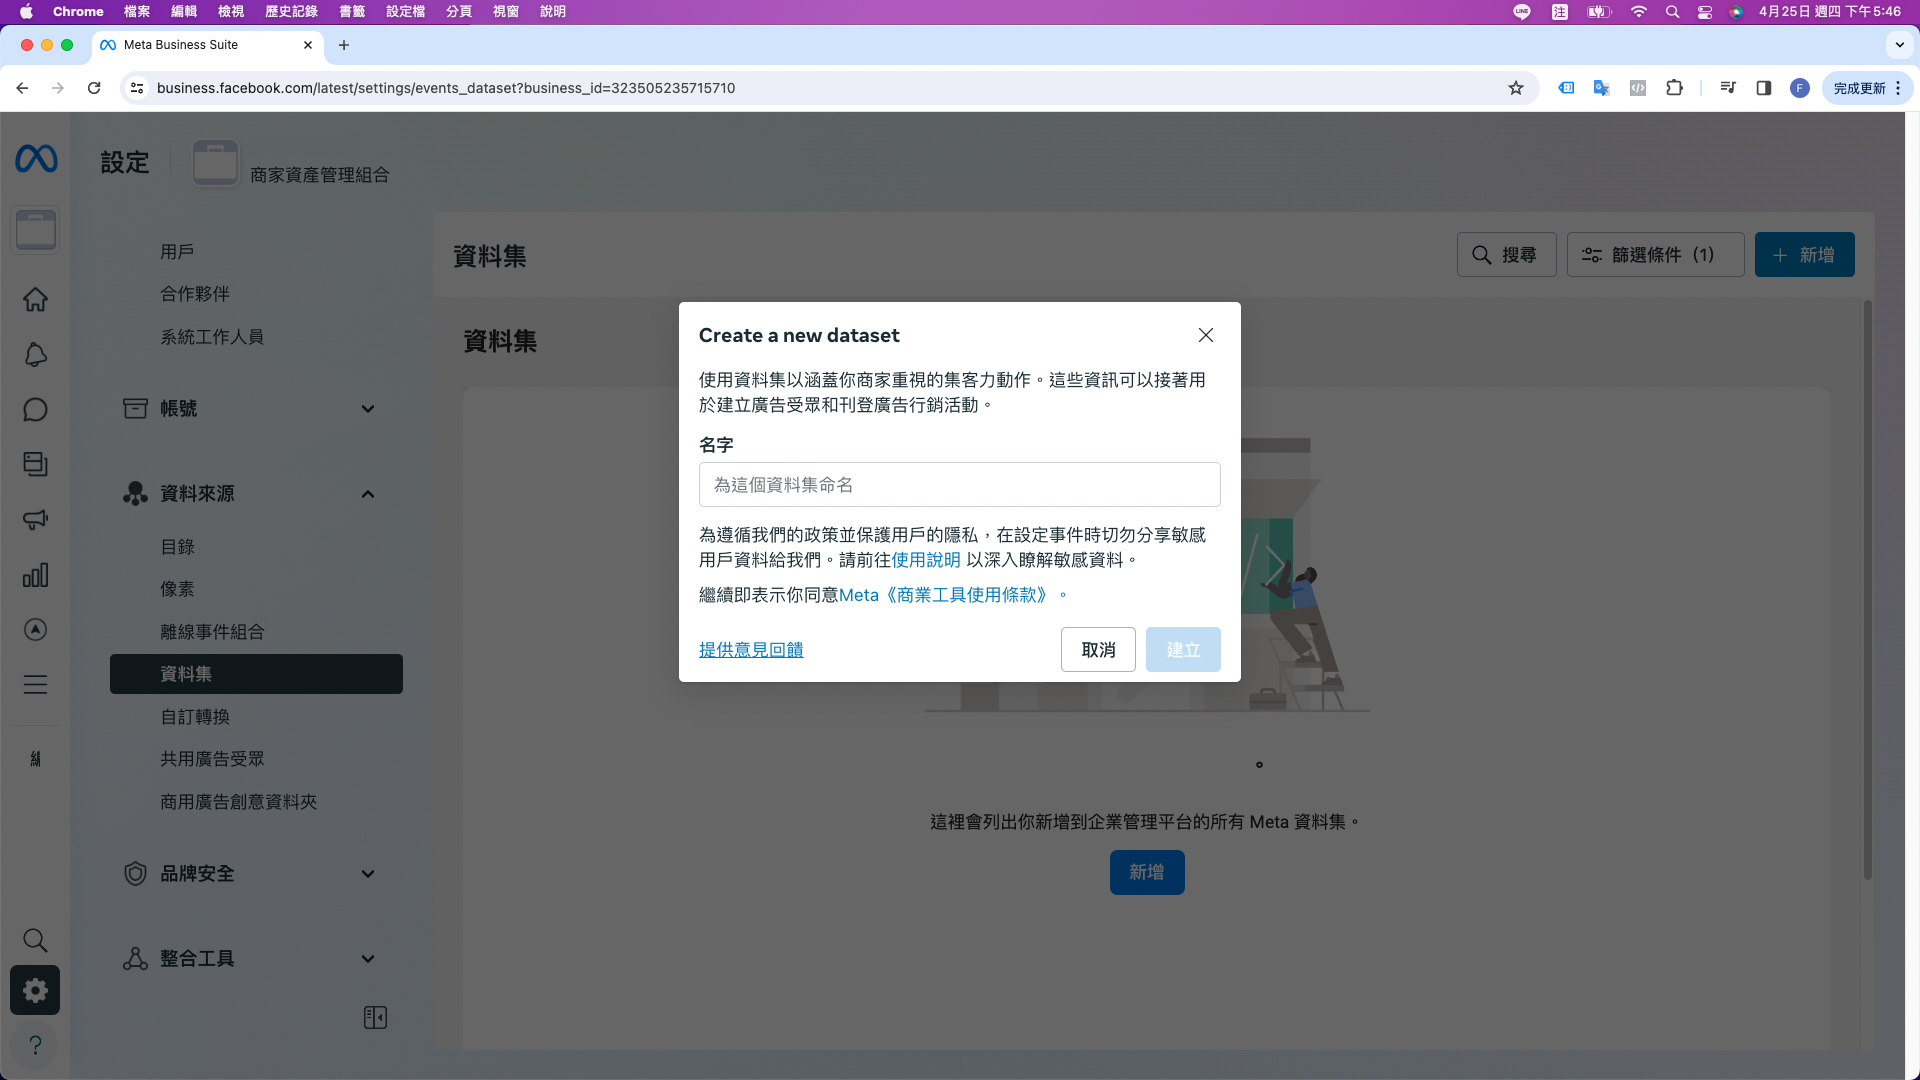Click the browser address bar URL
Image resolution: width=1920 pixels, height=1080 pixels.
446,88
